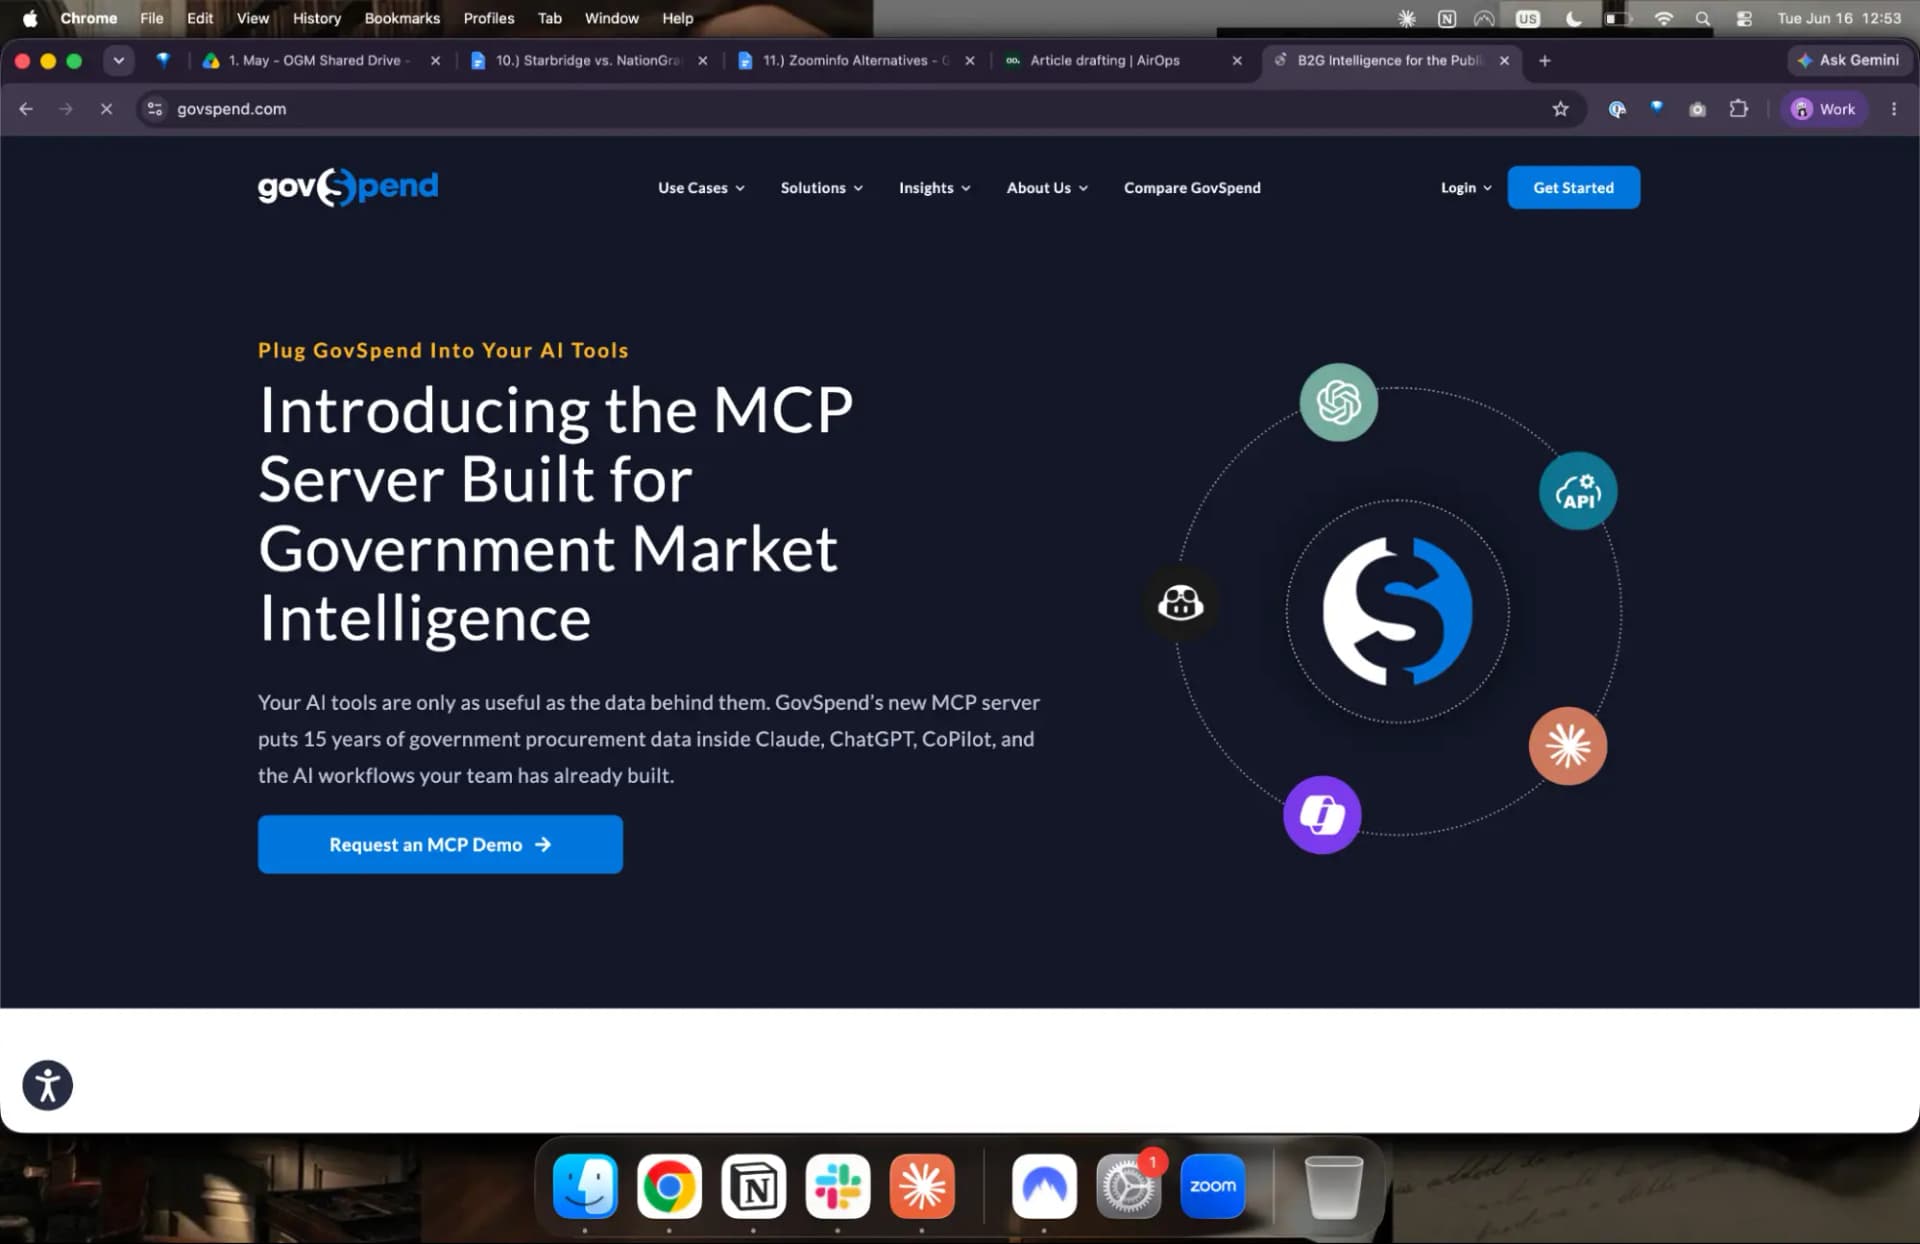Click the central GovSpend S logo graphic
The height and width of the screenshot is (1244, 1920).
point(1397,611)
